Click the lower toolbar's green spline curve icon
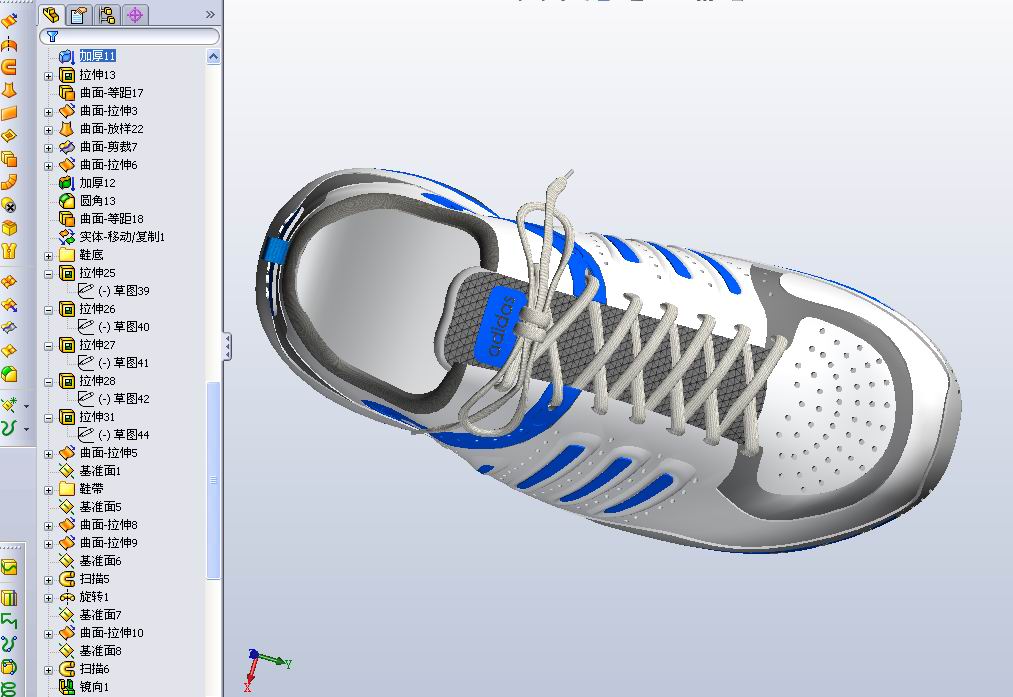 pos(9,644)
